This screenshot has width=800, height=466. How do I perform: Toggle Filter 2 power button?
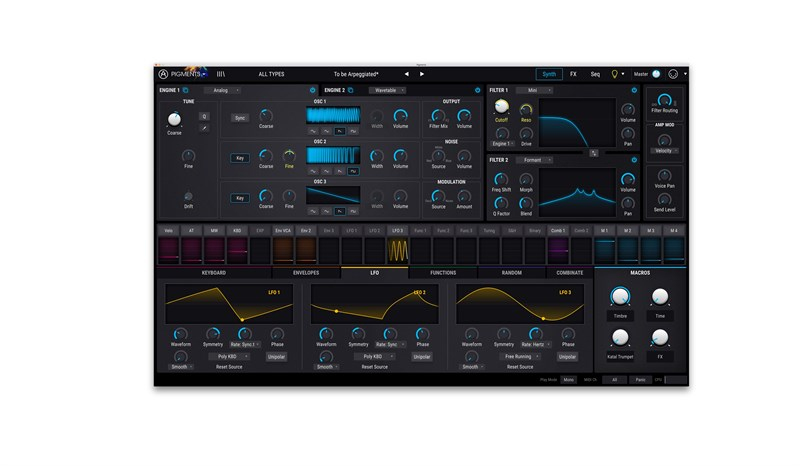point(634,160)
